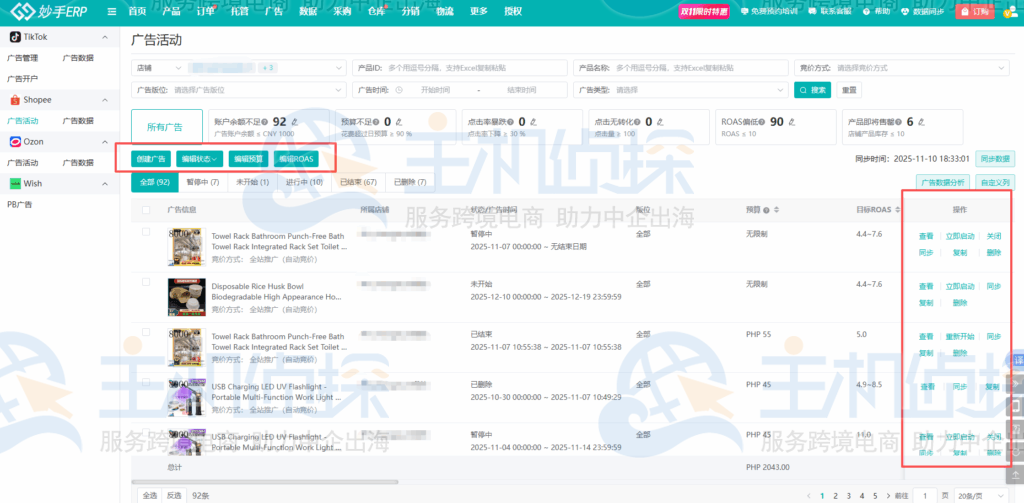Edit the 产品即将售罄 threshold pencil icon
Image resolution: width=1024 pixels, height=503 pixels.
pos(921,122)
